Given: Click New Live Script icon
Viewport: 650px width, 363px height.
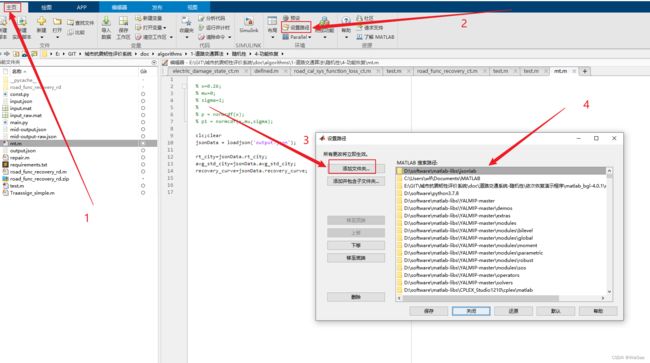Looking at the screenshot, I should [22, 22].
